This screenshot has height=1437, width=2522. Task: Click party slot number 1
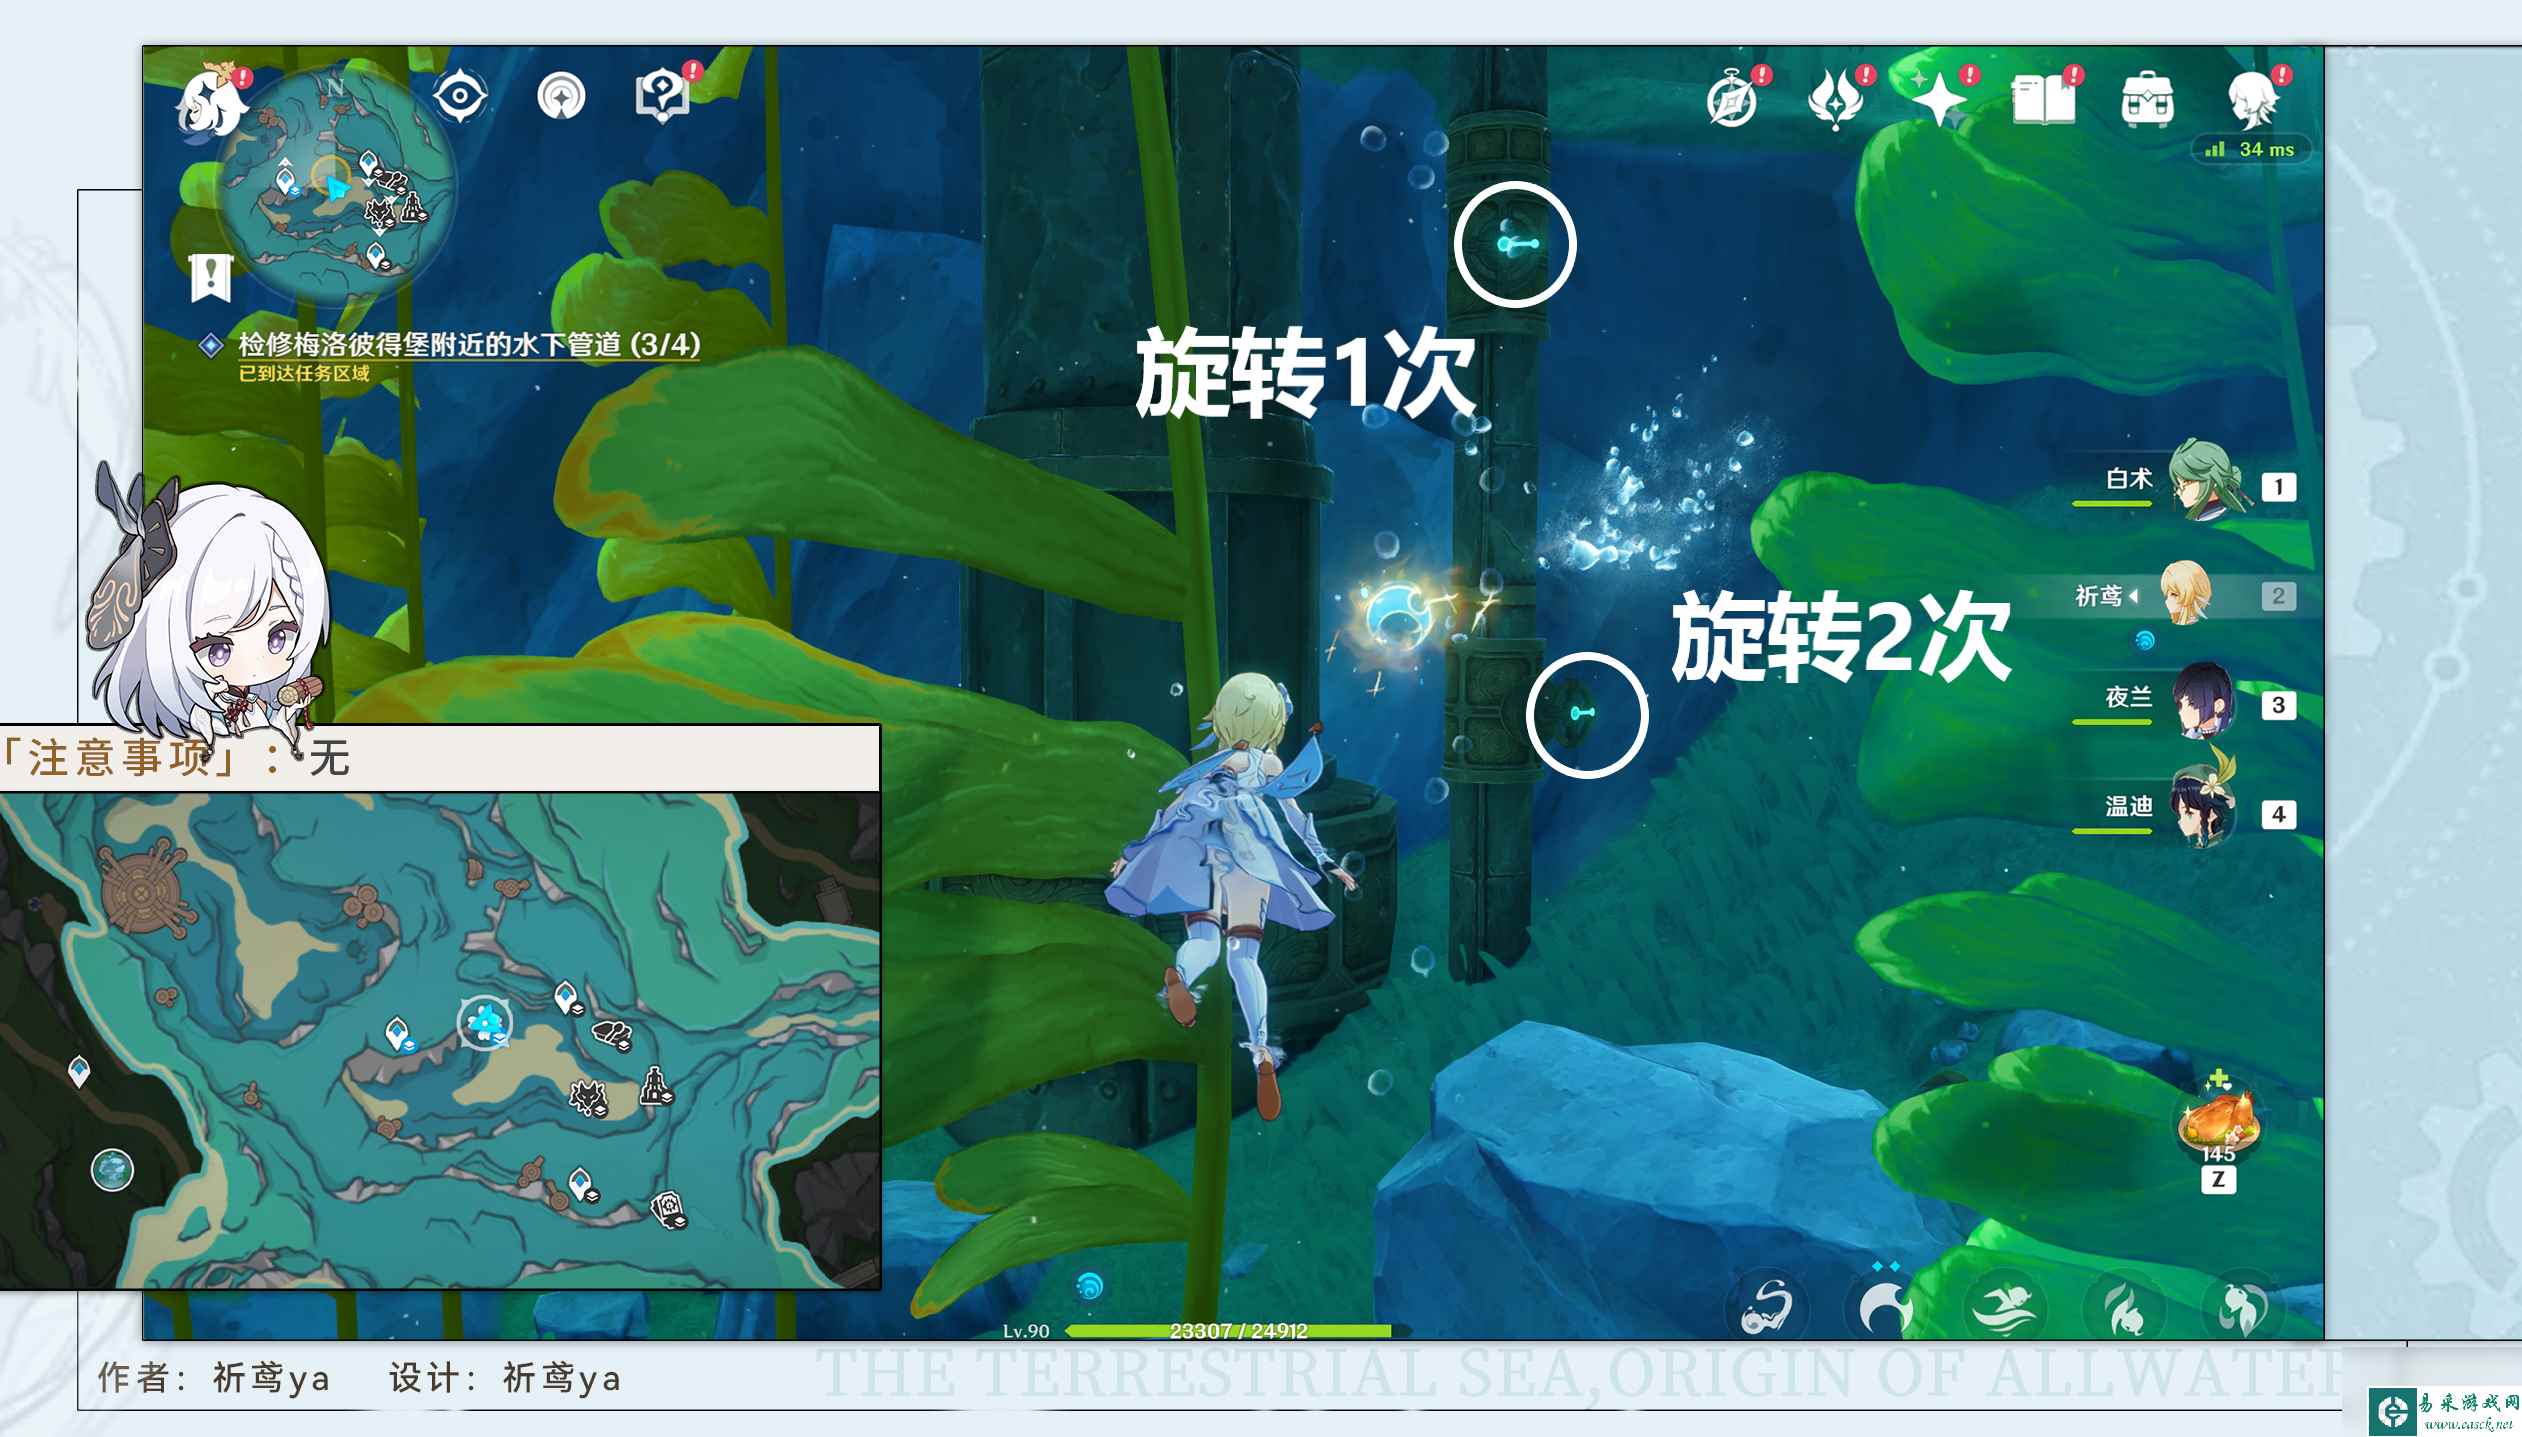(2278, 487)
